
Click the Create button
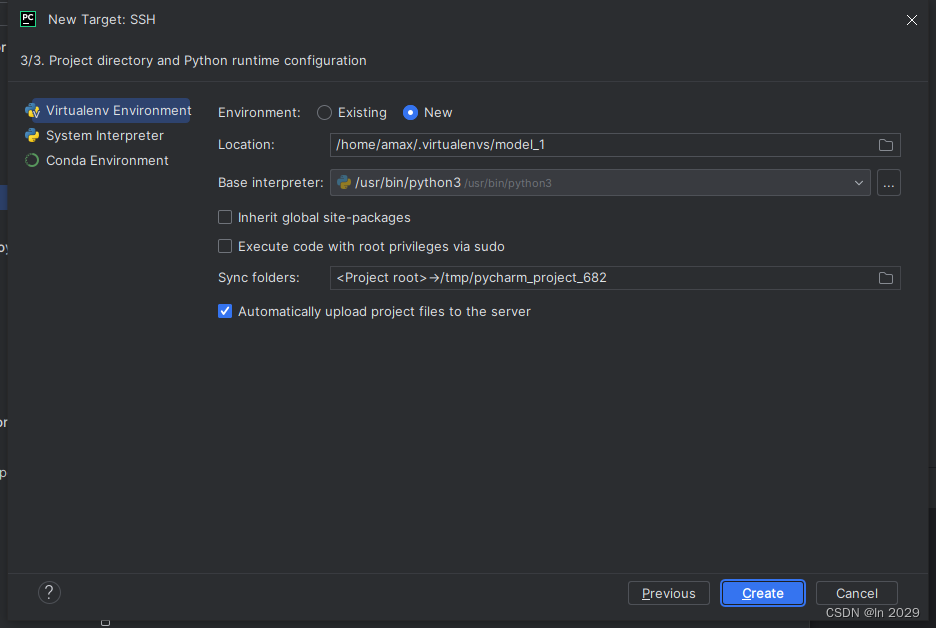pos(763,593)
